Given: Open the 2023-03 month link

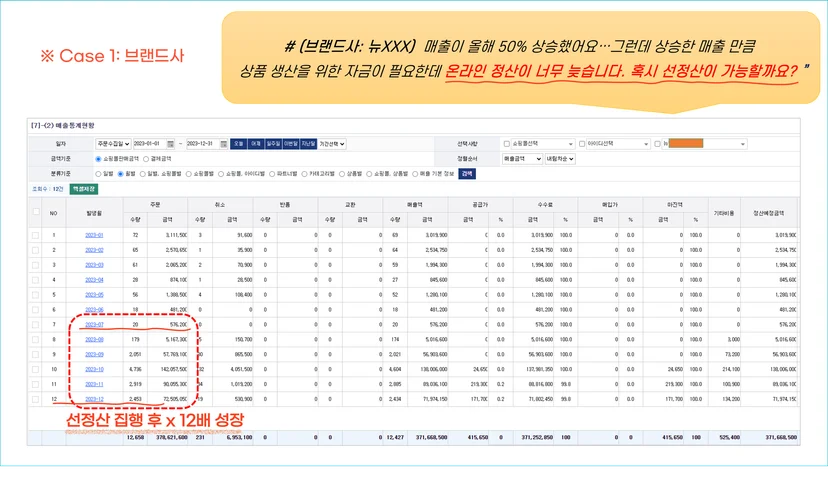Looking at the screenshot, I should click(x=94, y=265).
